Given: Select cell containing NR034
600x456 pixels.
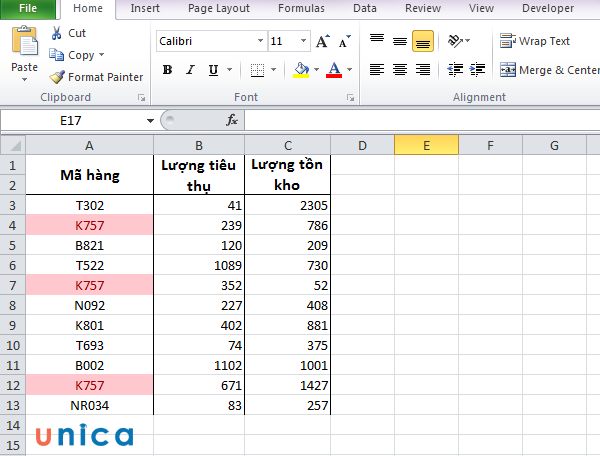Looking at the screenshot, I should click(x=90, y=406).
